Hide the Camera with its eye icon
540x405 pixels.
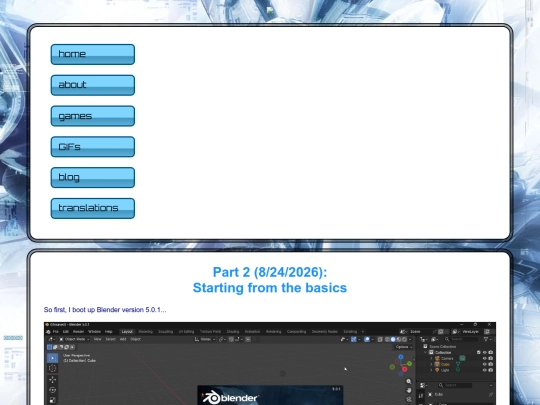[485, 359]
